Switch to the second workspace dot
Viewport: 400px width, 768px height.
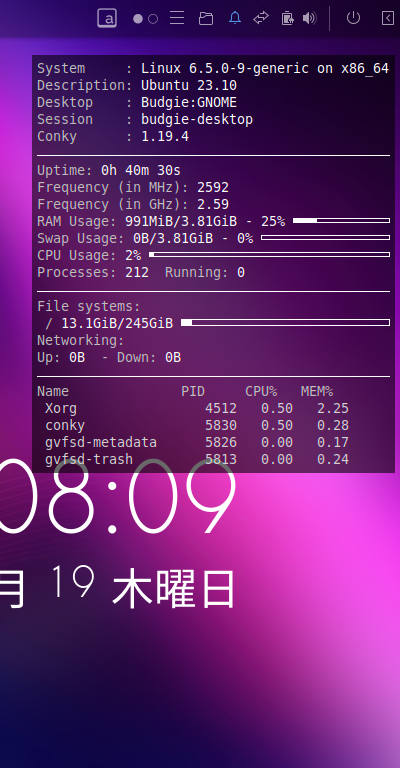tap(153, 19)
